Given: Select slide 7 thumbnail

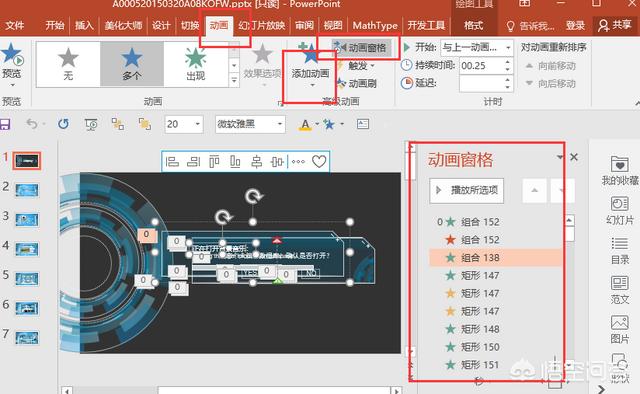Looking at the screenshot, I should pyautogui.click(x=27, y=337).
